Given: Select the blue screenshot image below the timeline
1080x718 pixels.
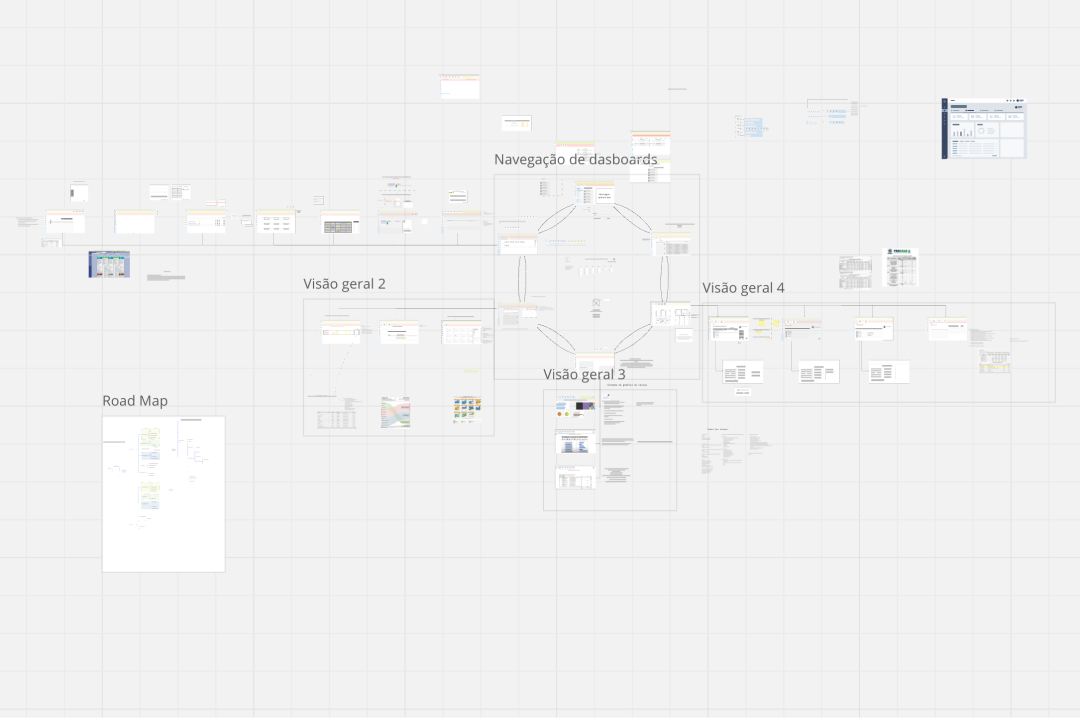Looking at the screenshot, I should 109,264.
